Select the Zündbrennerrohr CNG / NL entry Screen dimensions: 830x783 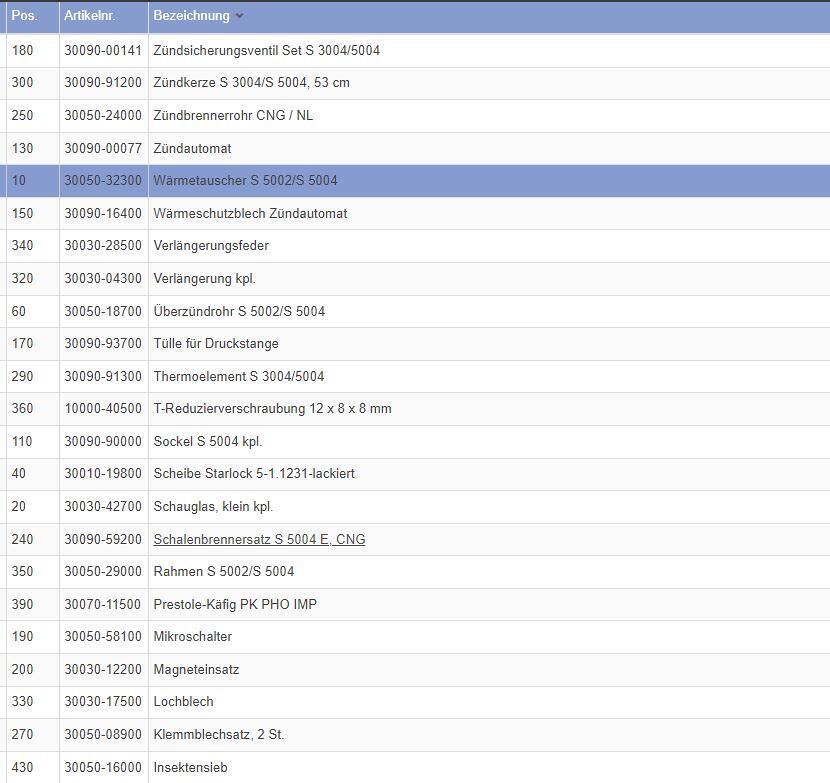pyautogui.click(x=233, y=116)
